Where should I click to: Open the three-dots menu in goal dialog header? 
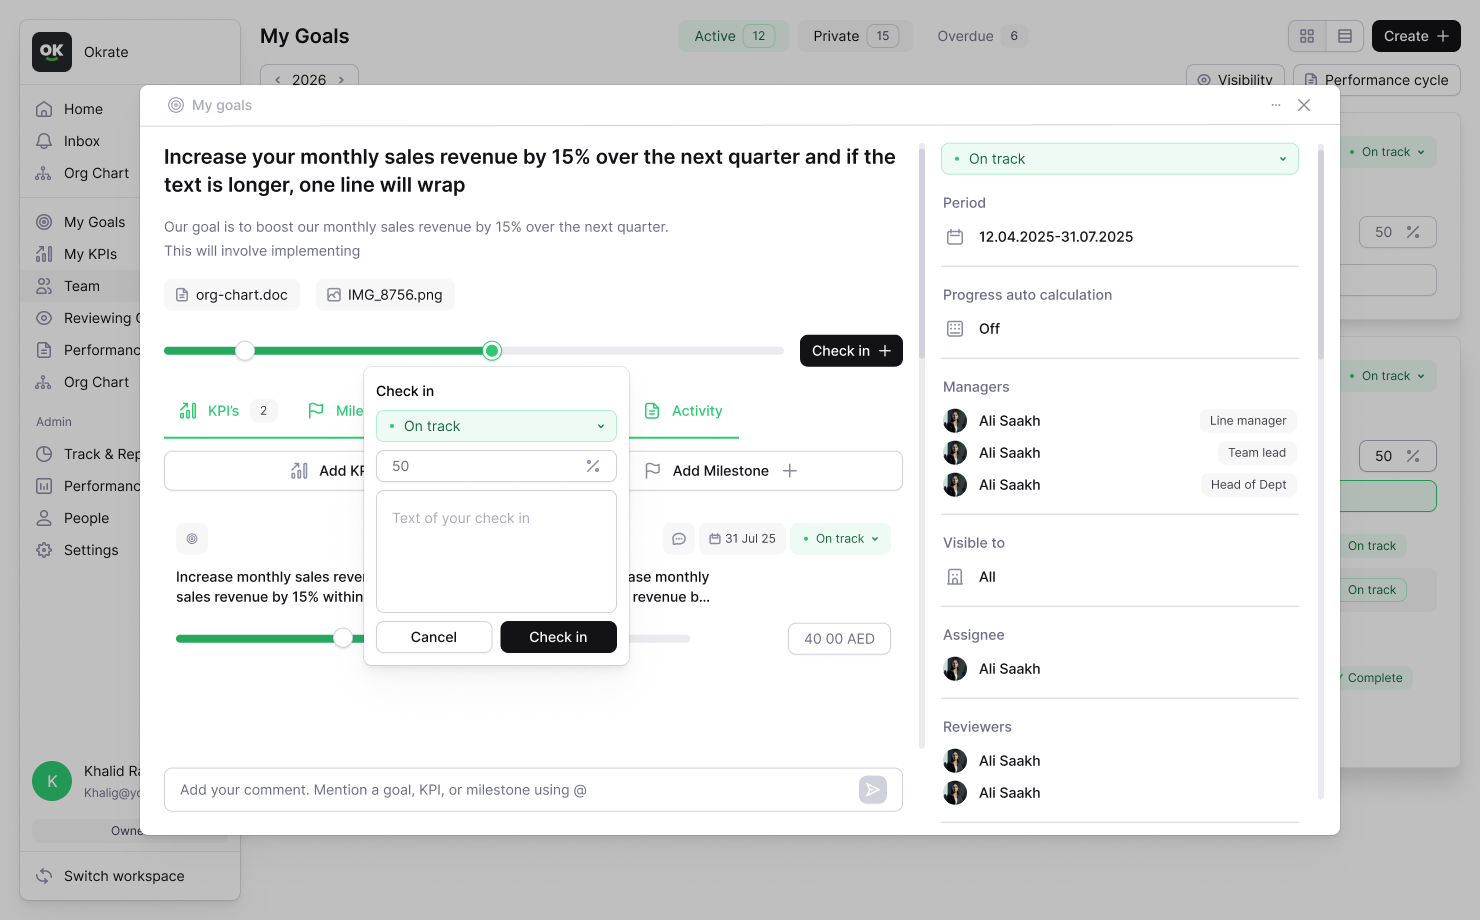(1276, 105)
